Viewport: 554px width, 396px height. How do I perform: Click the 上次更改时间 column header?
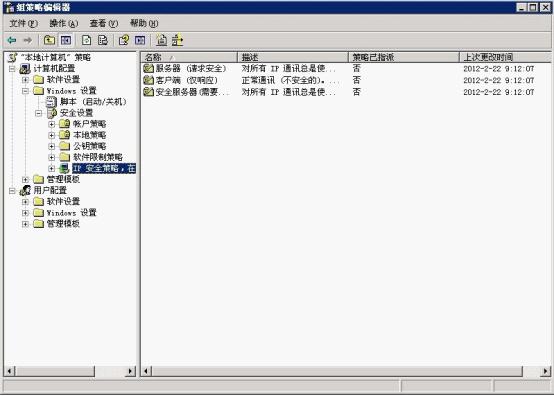pos(505,57)
